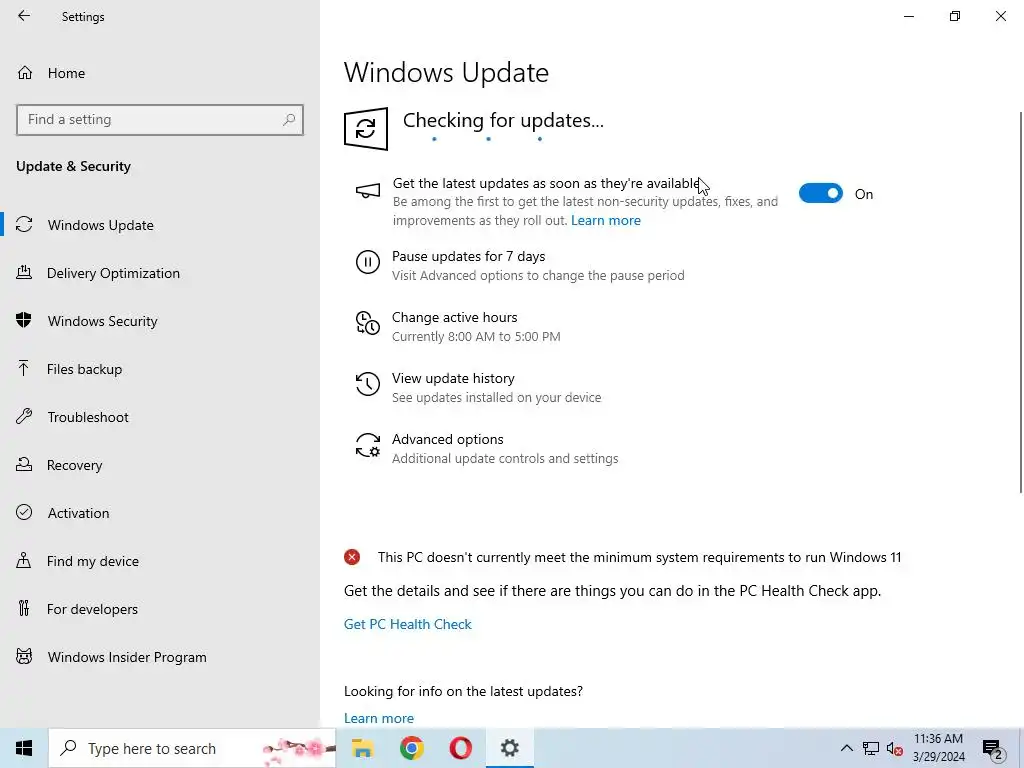Click the muted volume tray icon
The height and width of the screenshot is (768, 1024).
[895, 748]
